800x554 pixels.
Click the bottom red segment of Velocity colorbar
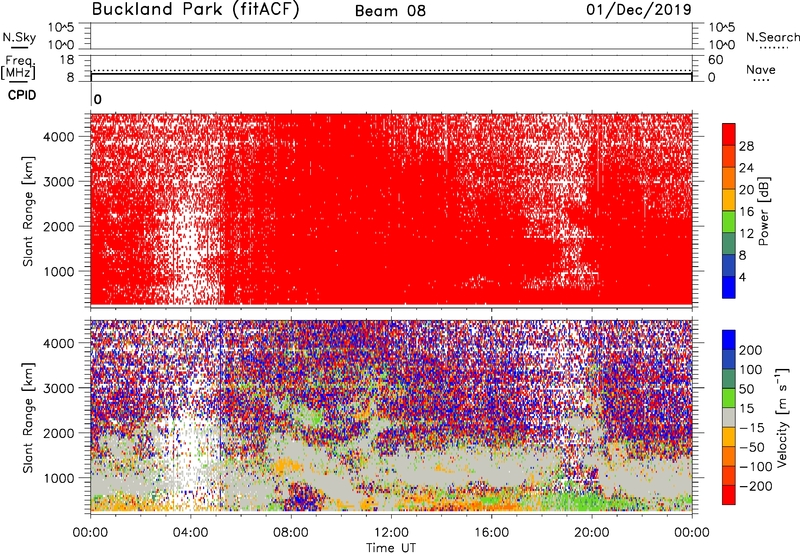[729, 495]
